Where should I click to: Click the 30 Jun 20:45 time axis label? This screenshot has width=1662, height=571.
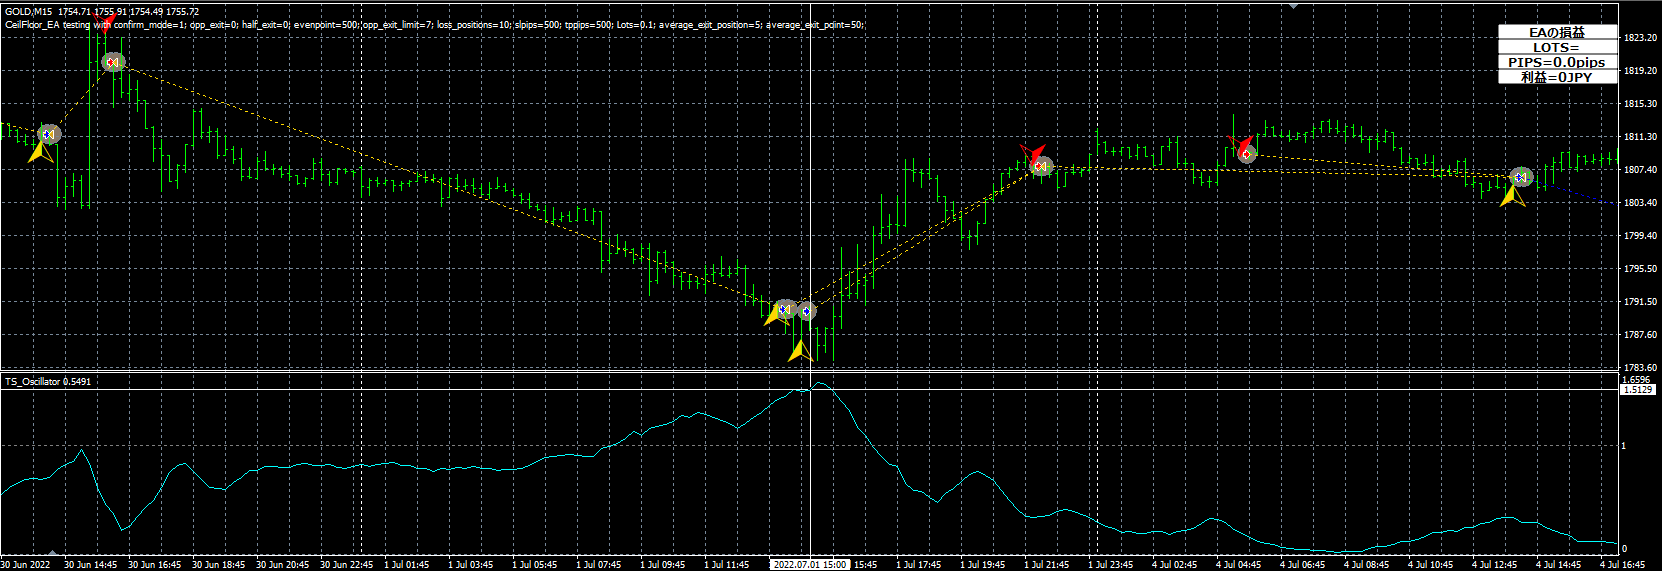click(x=282, y=564)
